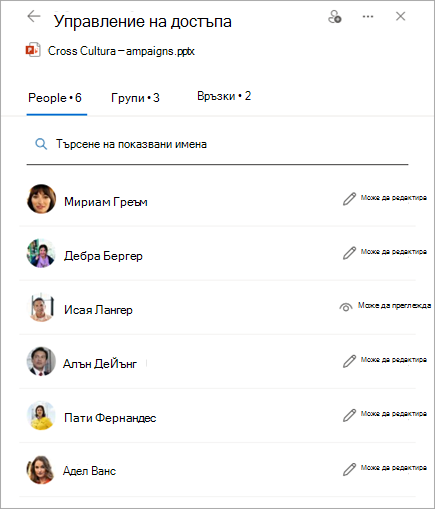Viewport: 435px width, 509px height.
Task: Select the People tab
Action: pyautogui.click(x=55, y=98)
